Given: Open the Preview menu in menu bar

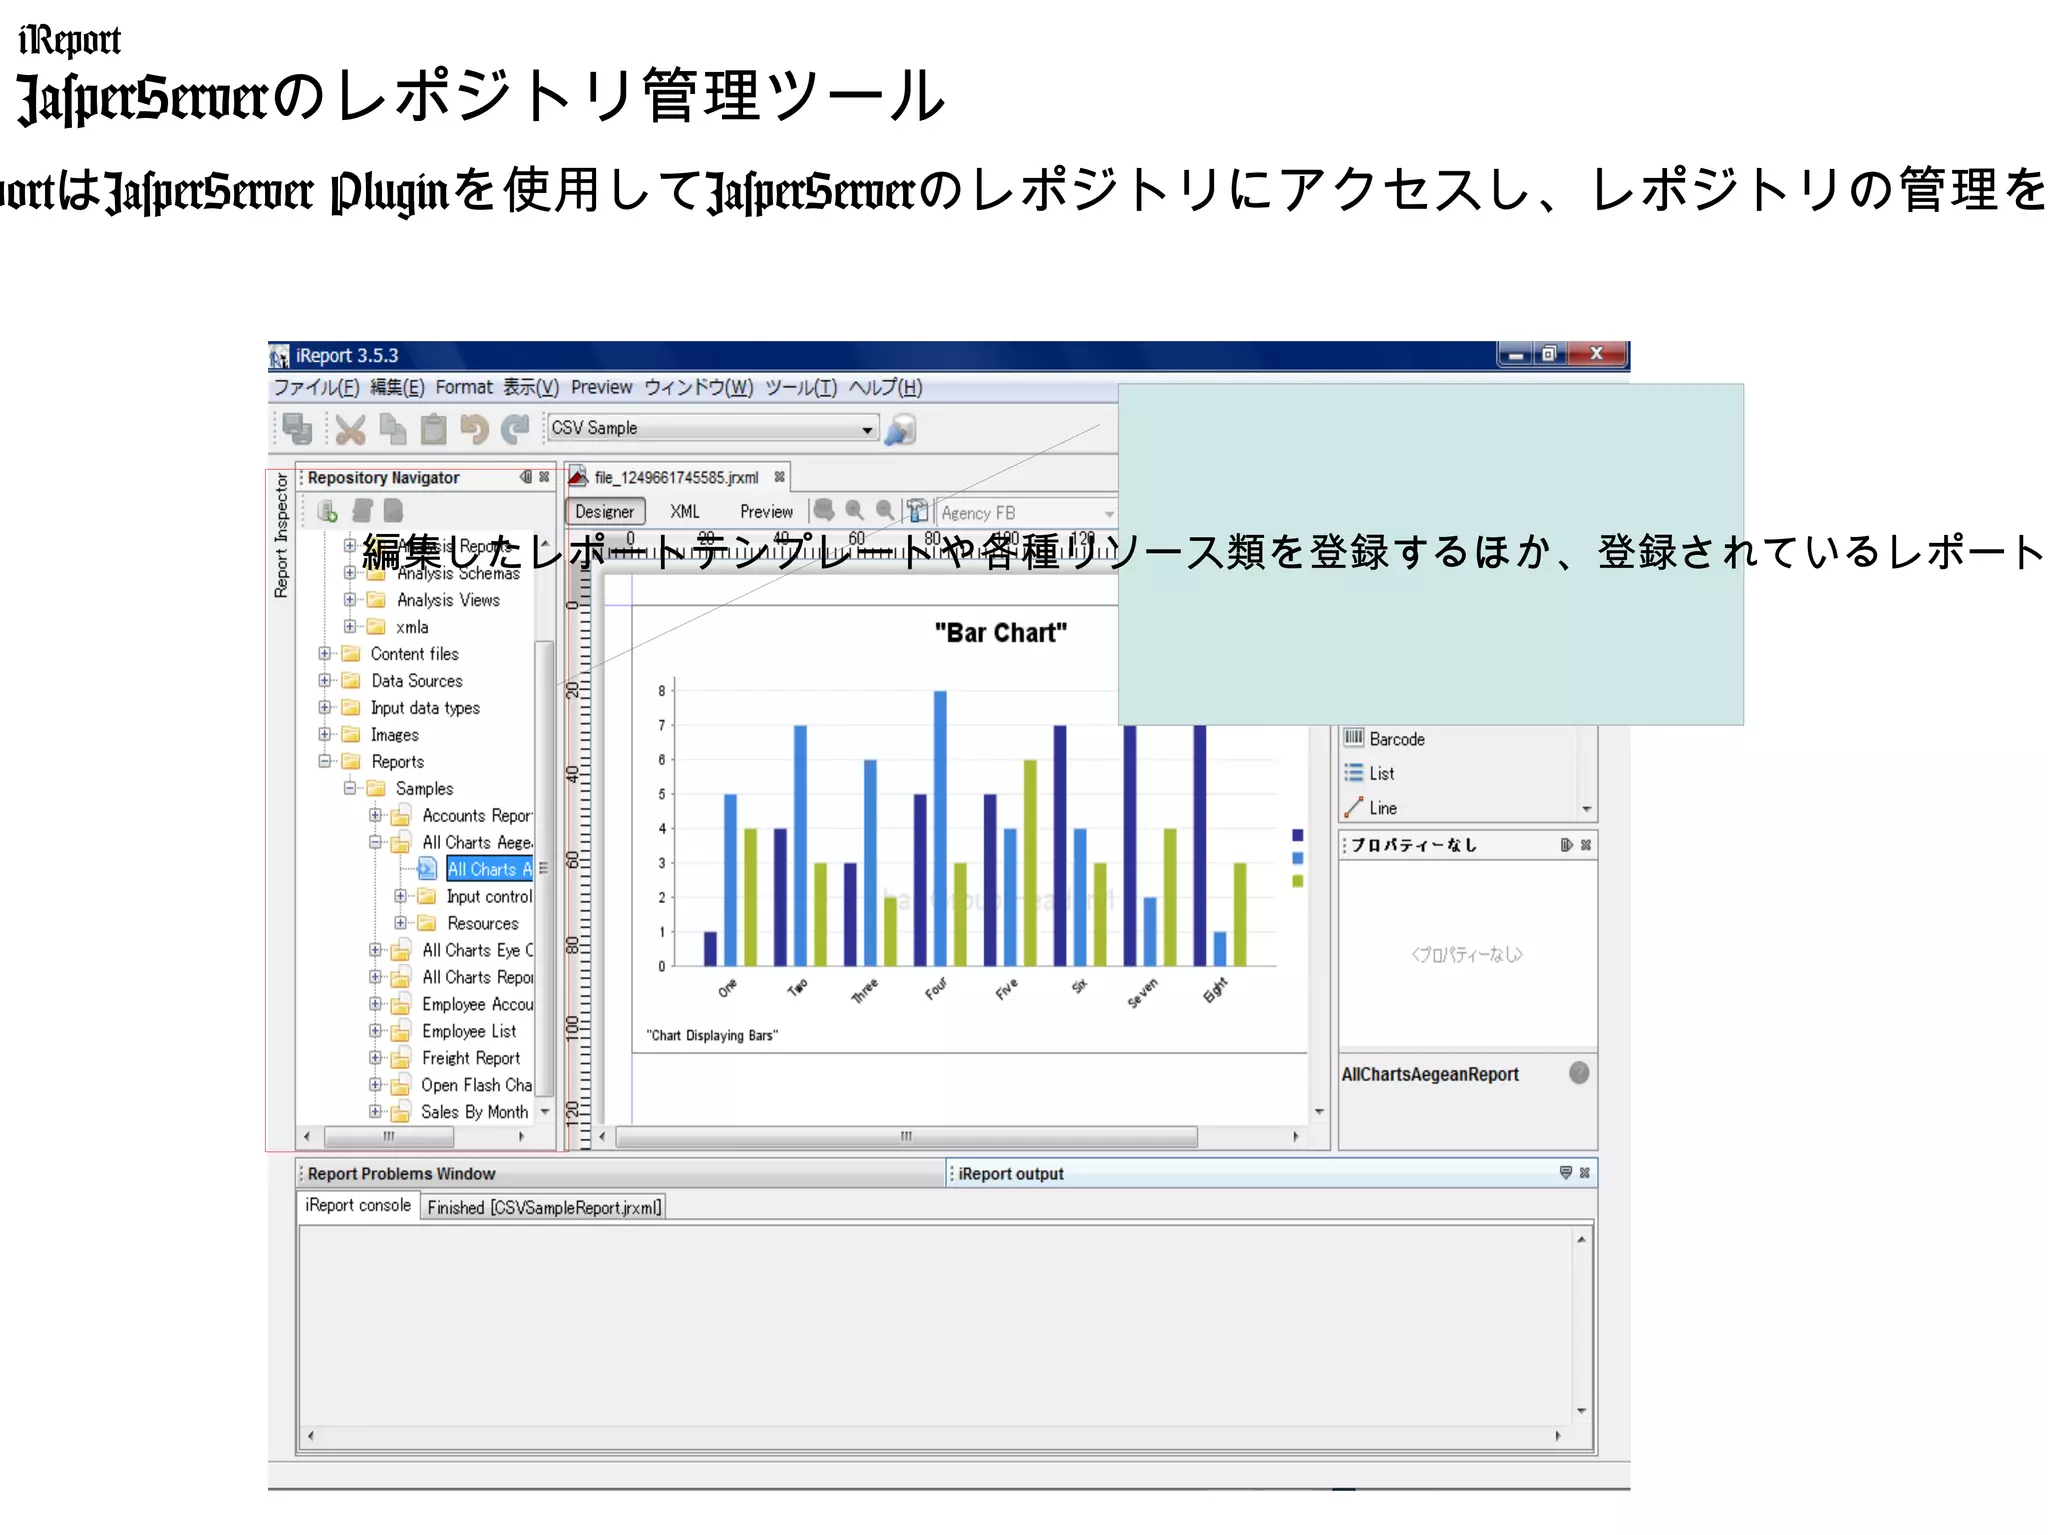Looking at the screenshot, I should (601, 387).
